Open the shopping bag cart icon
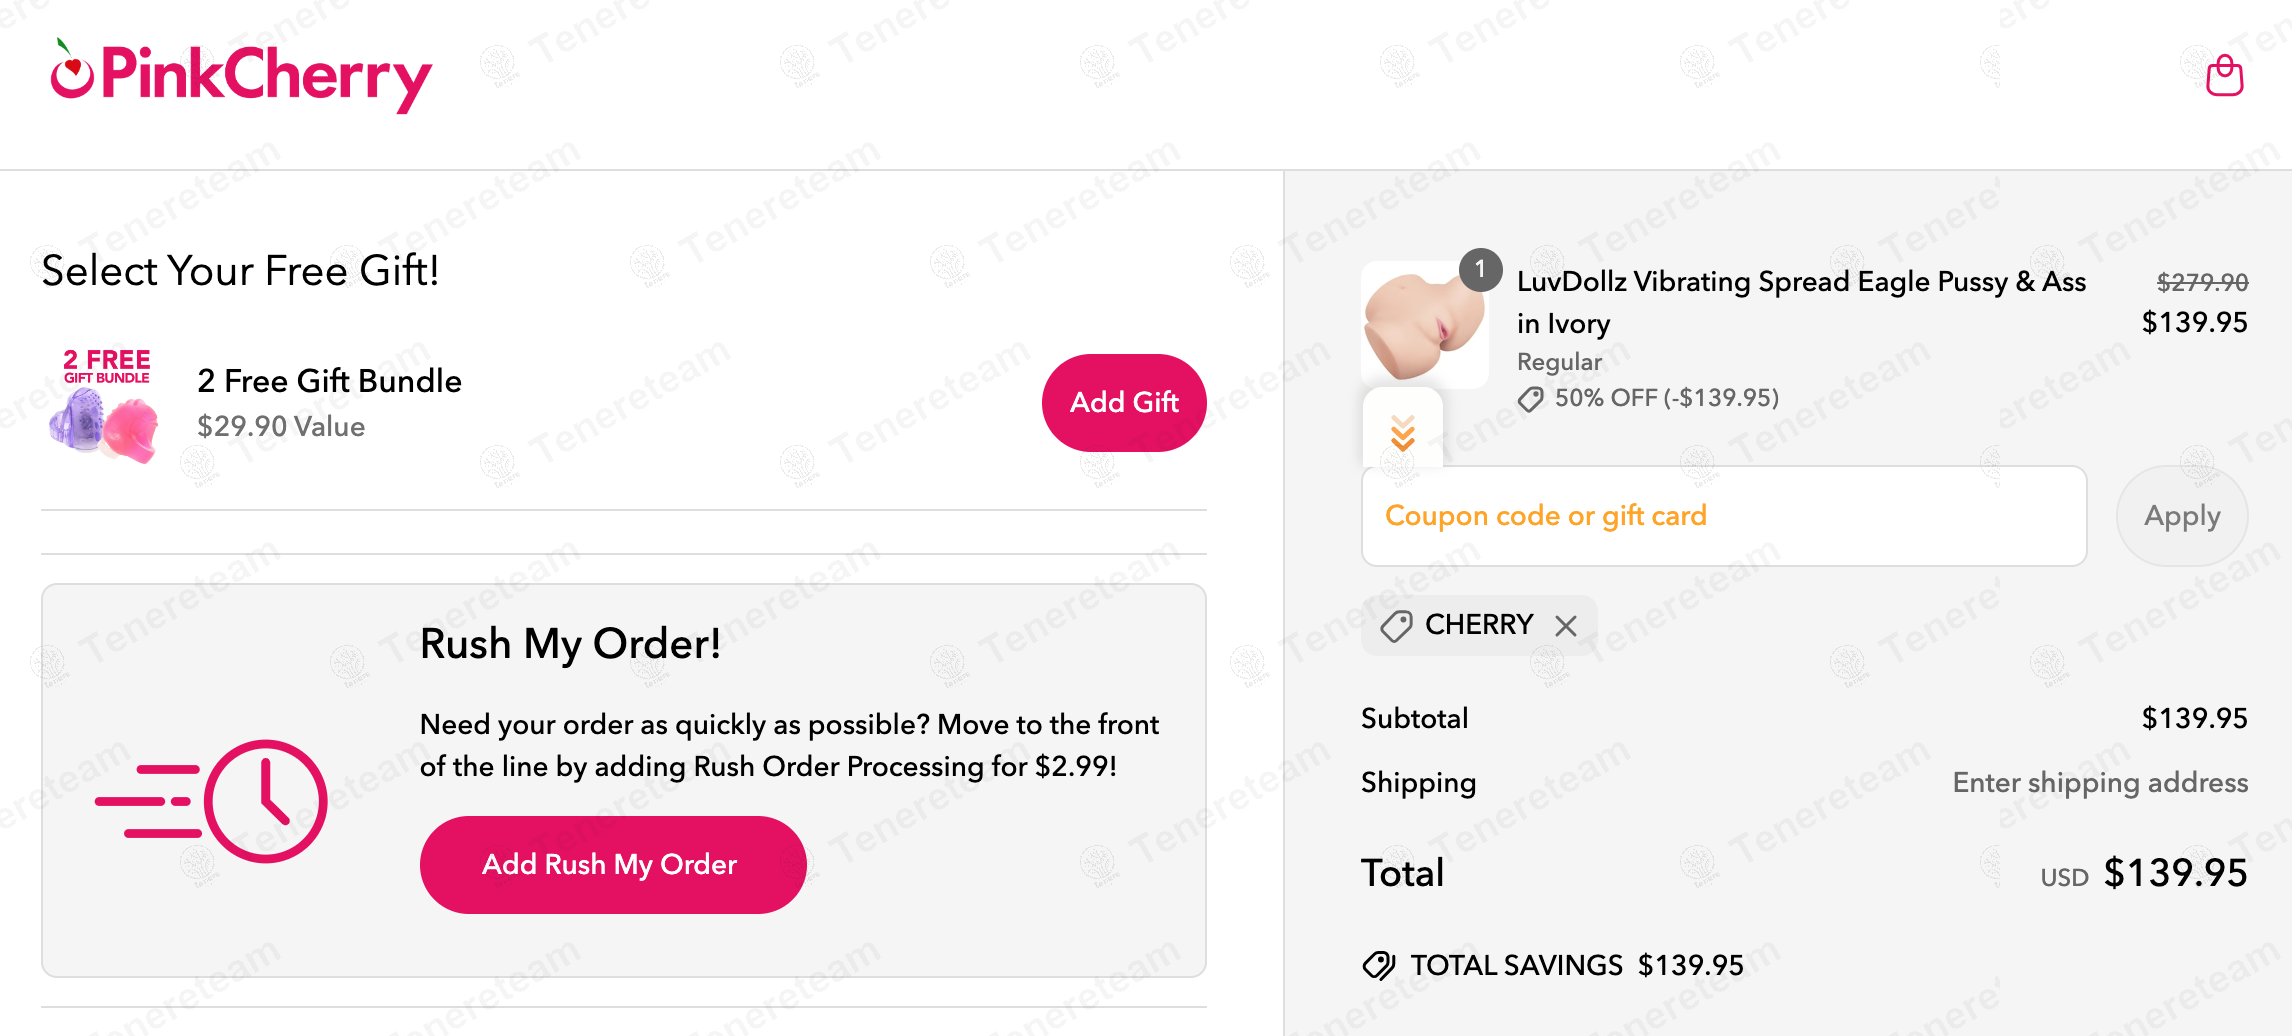The height and width of the screenshot is (1036, 2292). click(x=2224, y=76)
